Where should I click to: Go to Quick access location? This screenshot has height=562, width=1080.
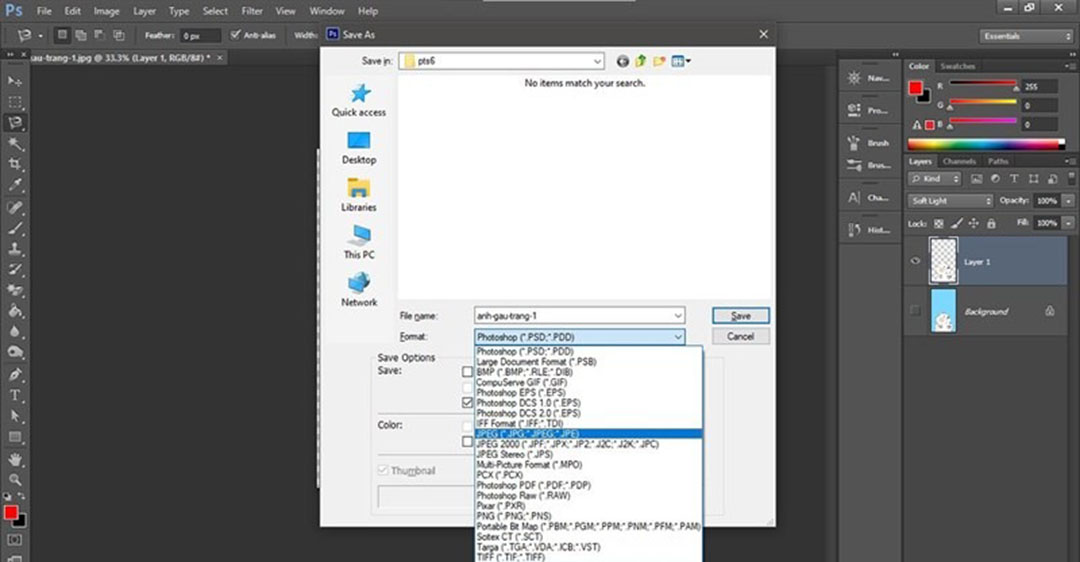[359, 100]
